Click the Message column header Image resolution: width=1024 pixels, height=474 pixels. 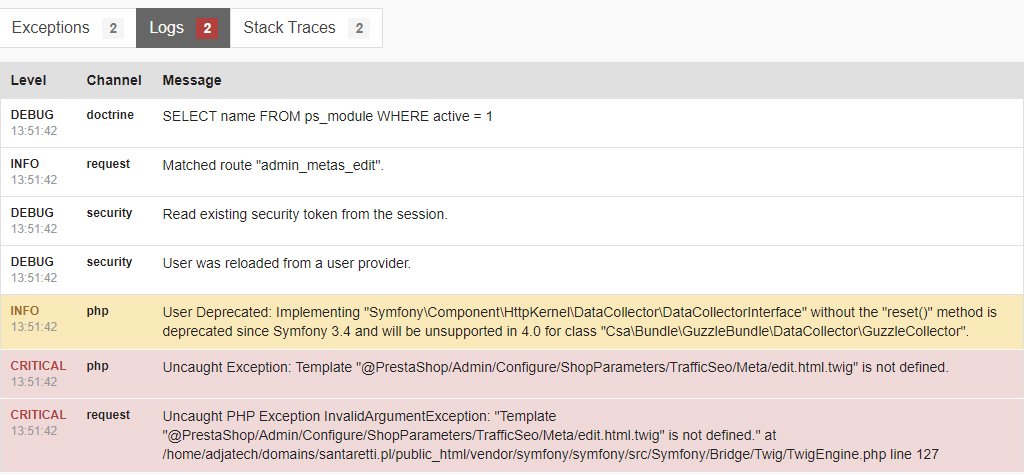click(x=192, y=80)
